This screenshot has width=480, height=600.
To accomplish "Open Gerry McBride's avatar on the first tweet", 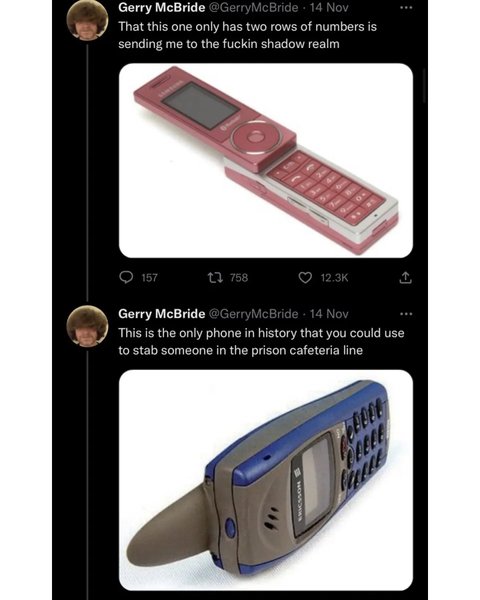I will (x=87, y=20).
